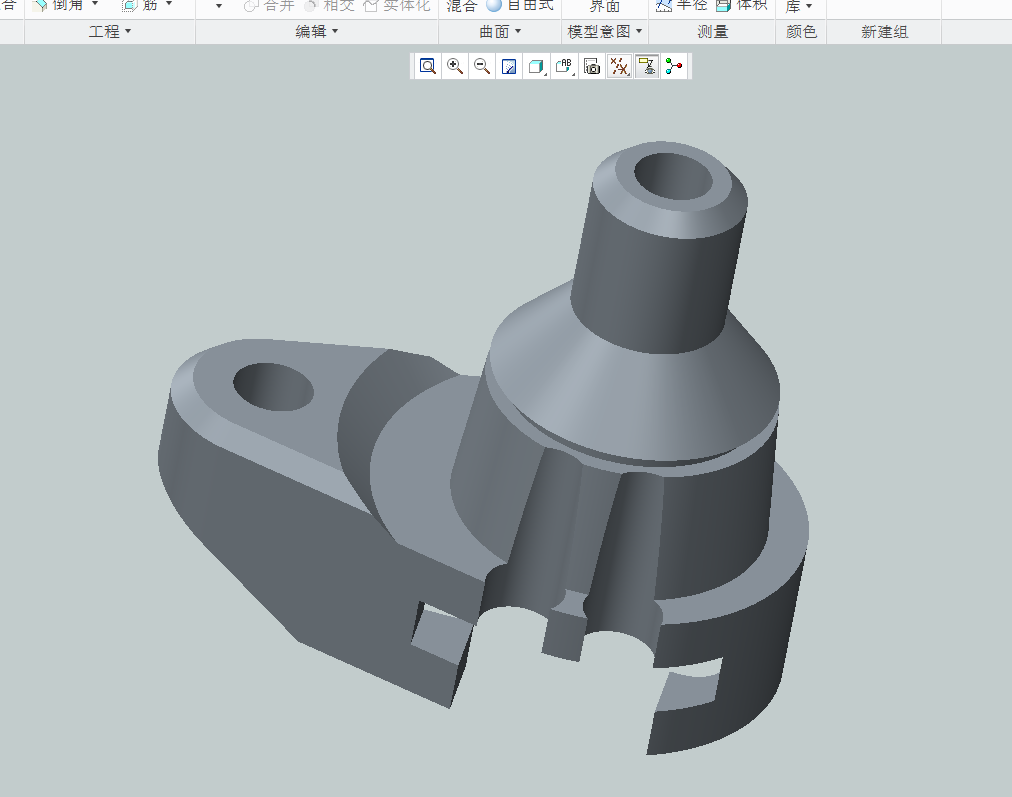The height and width of the screenshot is (797, 1012).
Task: Click the Repaint screen icon
Action: [x=509, y=67]
